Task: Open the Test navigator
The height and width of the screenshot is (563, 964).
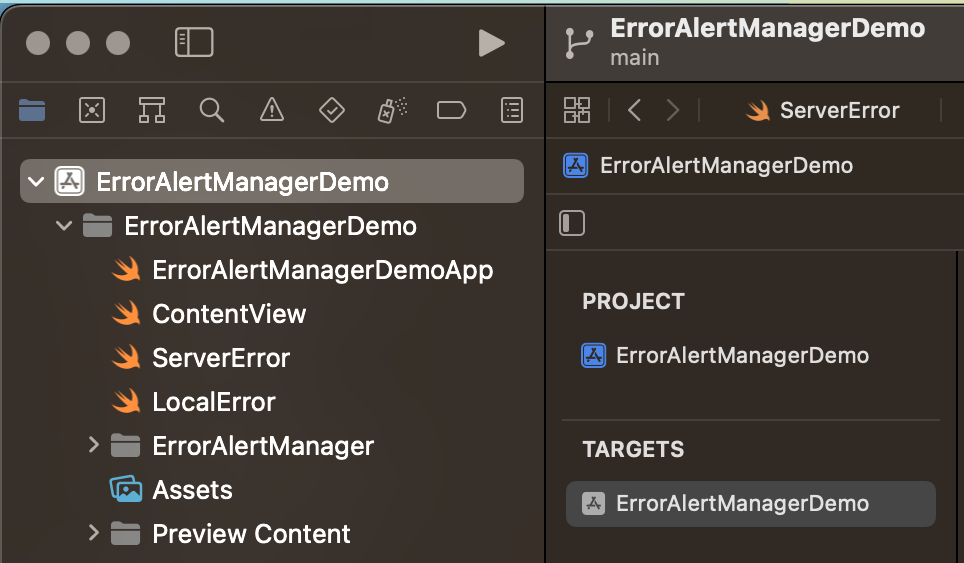Action: coord(331,110)
